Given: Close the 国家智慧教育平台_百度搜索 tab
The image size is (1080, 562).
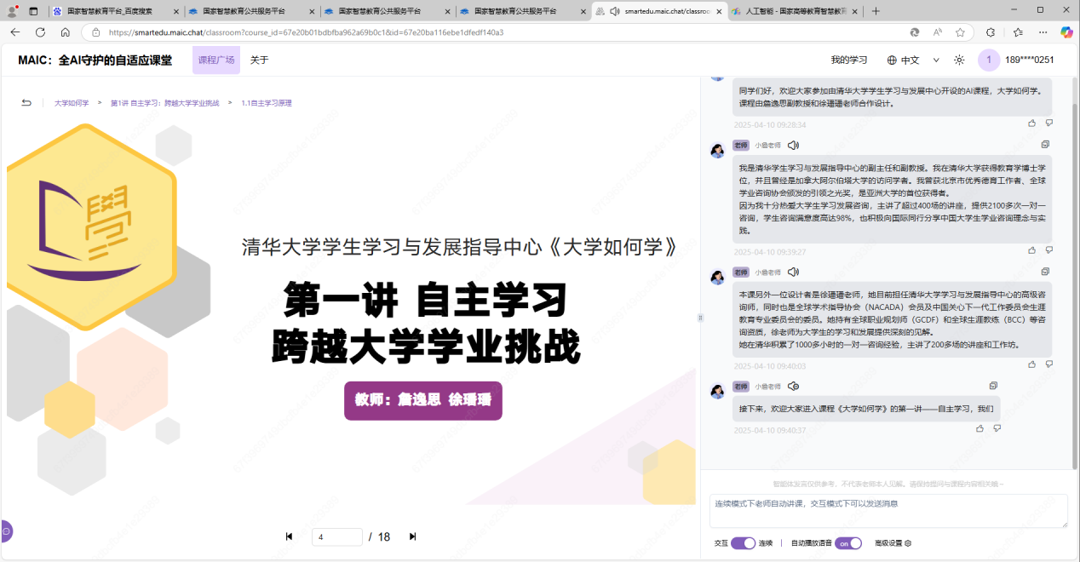Looking at the screenshot, I should coord(176,12).
